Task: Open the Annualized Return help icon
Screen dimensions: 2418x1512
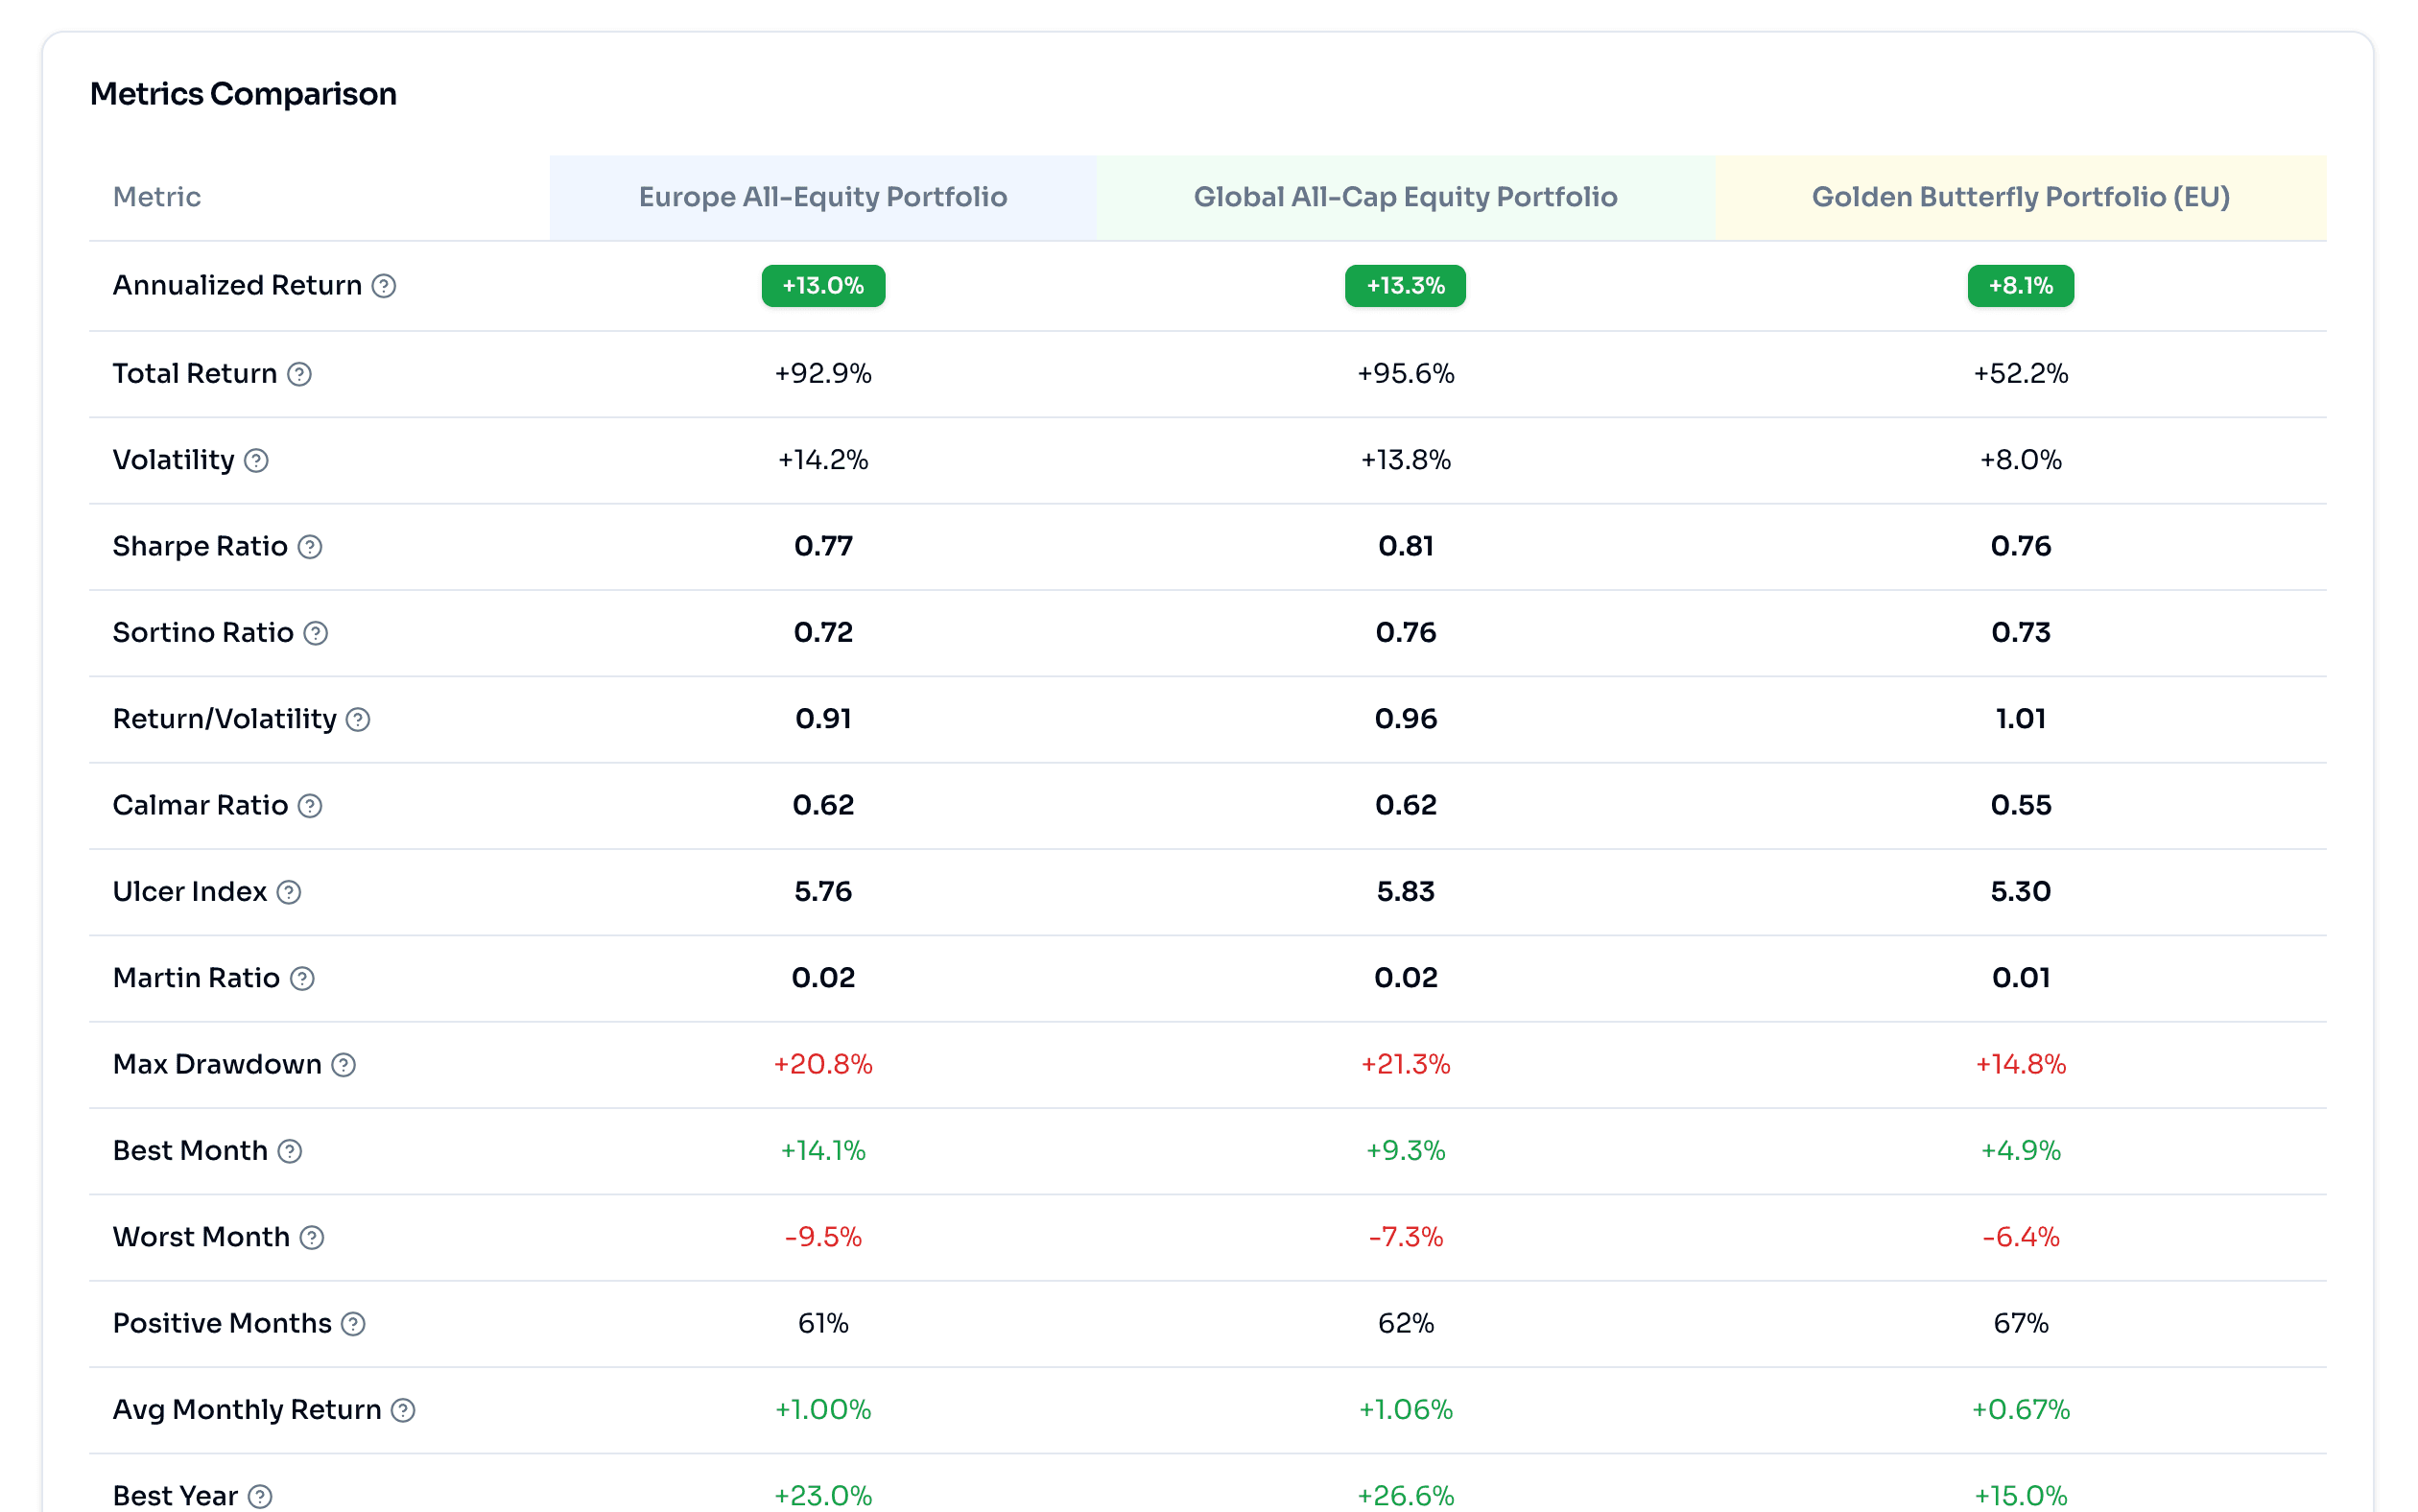Action: 383,287
